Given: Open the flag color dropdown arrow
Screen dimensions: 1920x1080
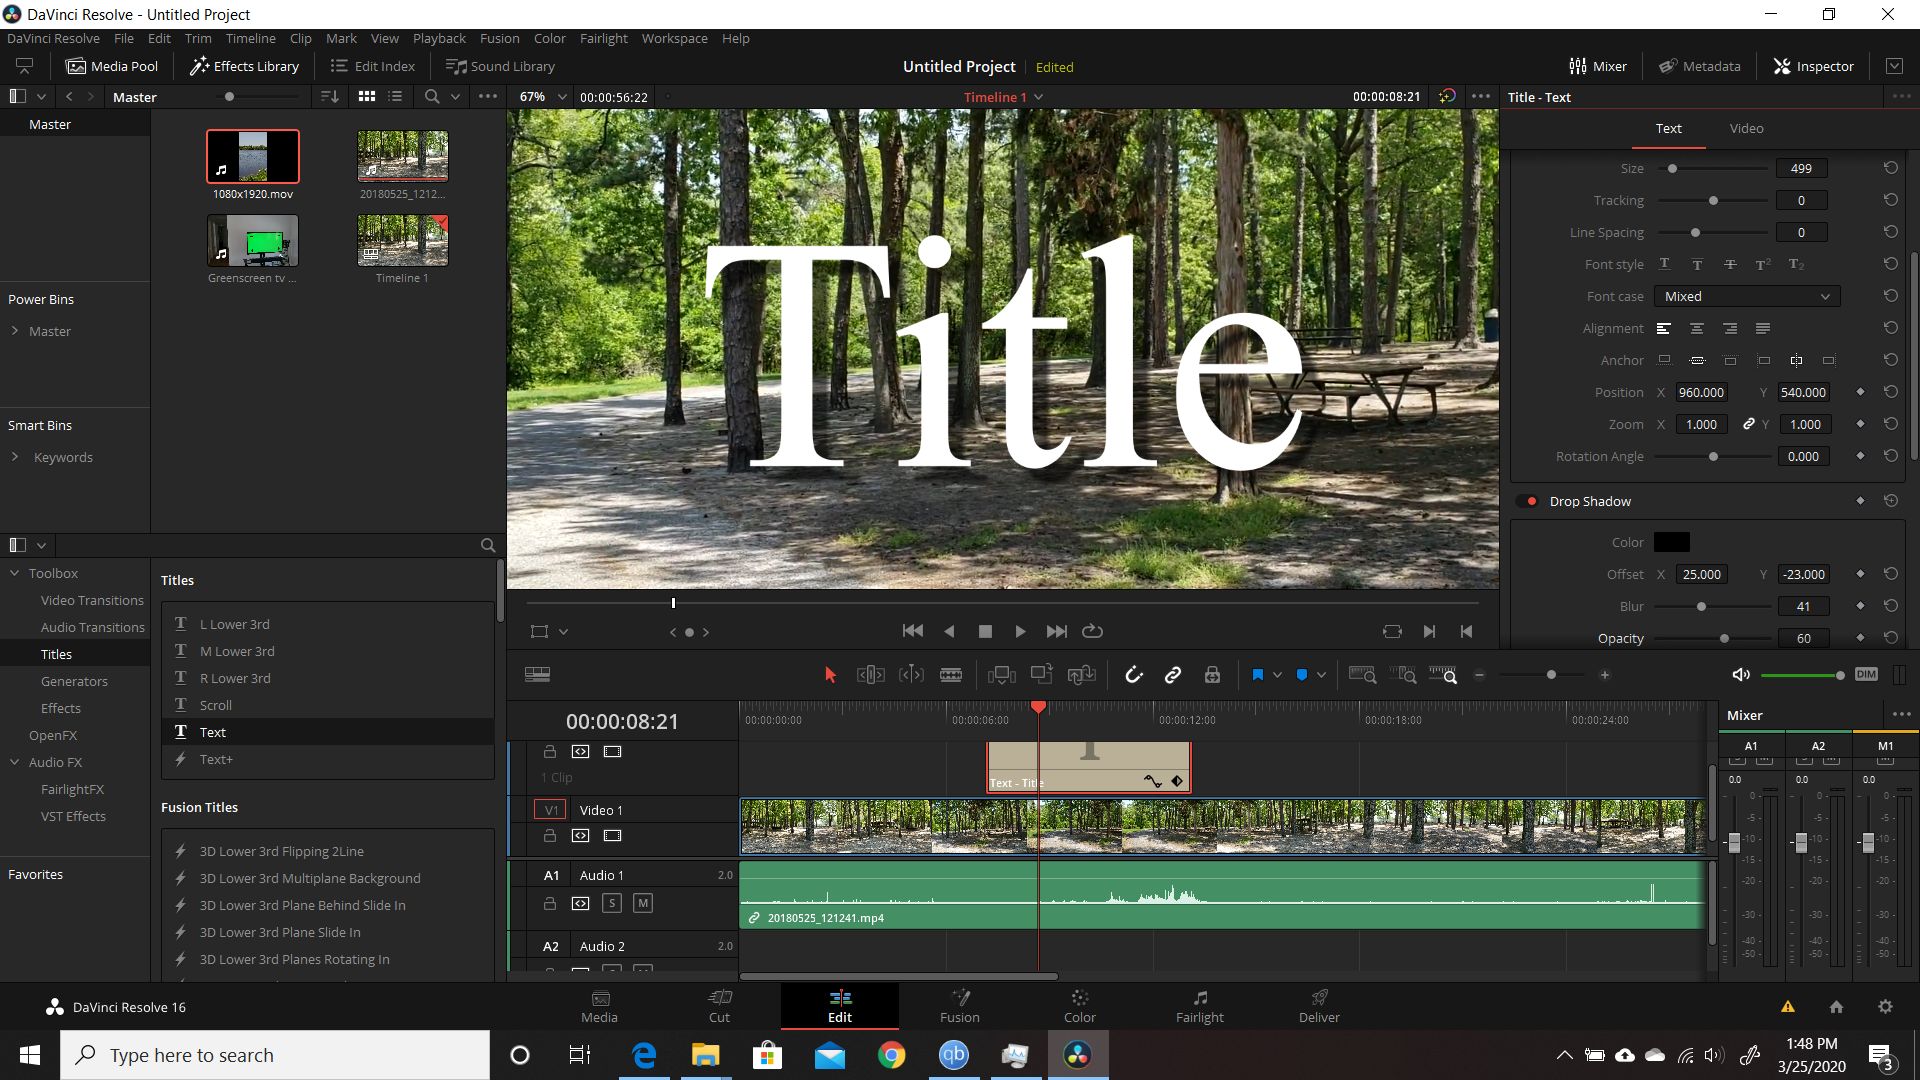Looking at the screenshot, I should [x=1277, y=675].
